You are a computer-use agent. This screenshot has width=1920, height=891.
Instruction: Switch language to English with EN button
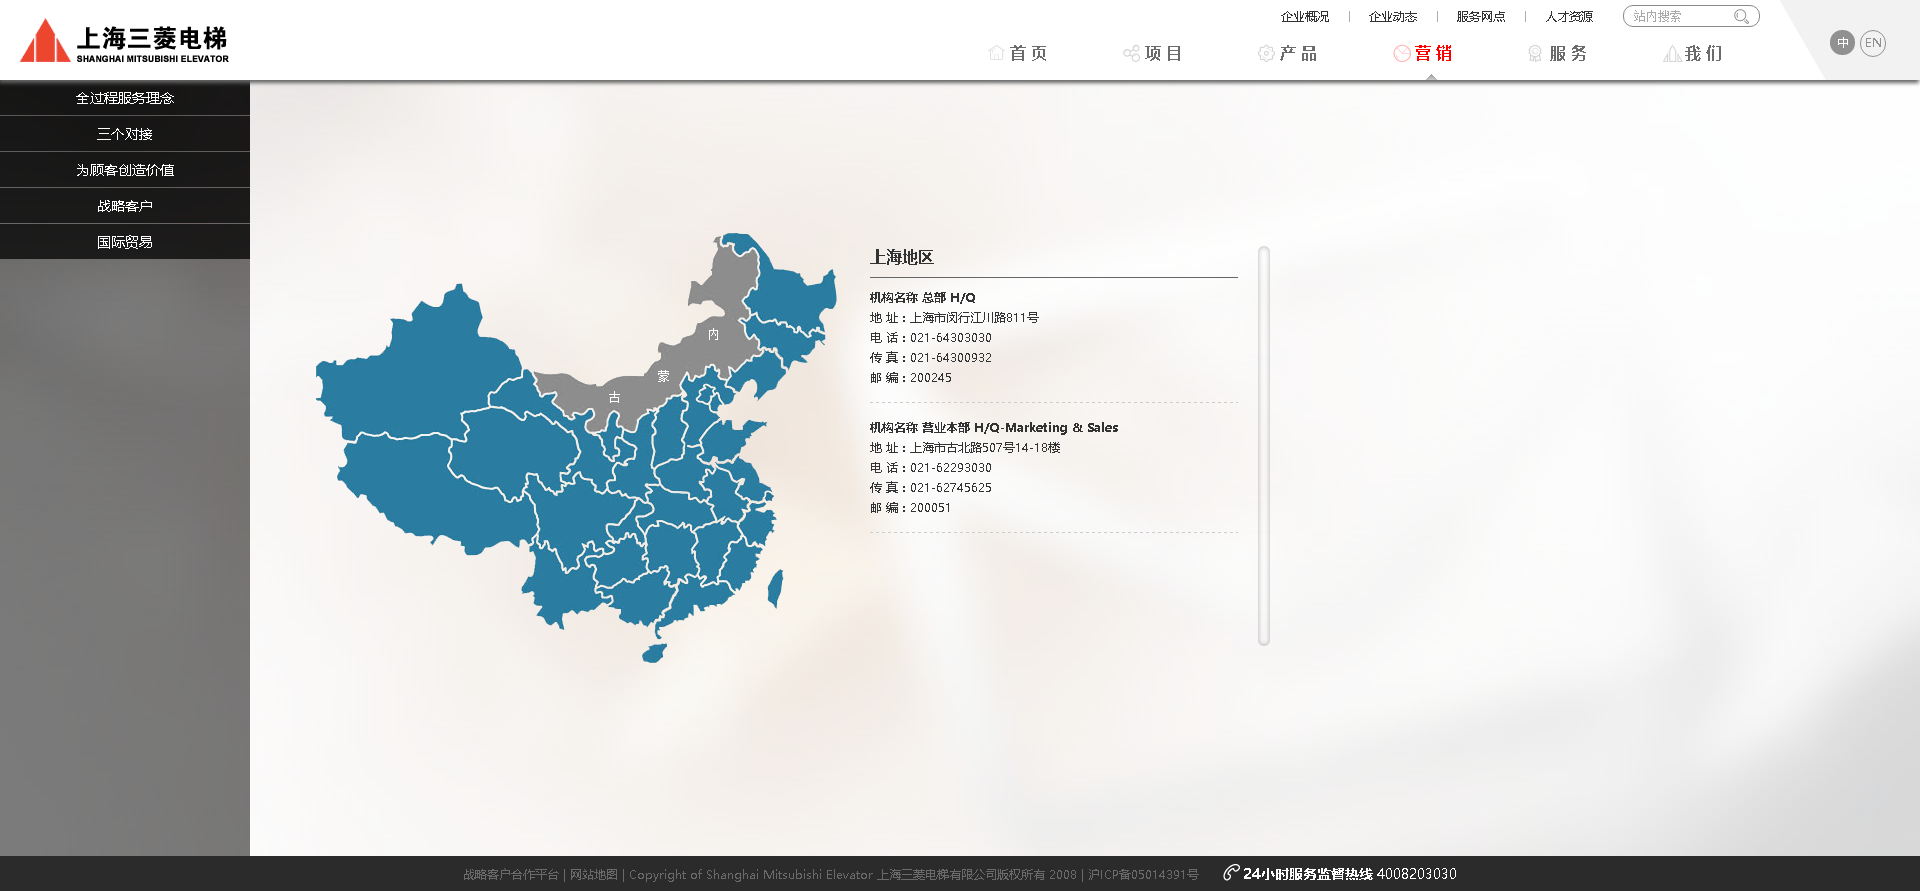coord(1873,43)
